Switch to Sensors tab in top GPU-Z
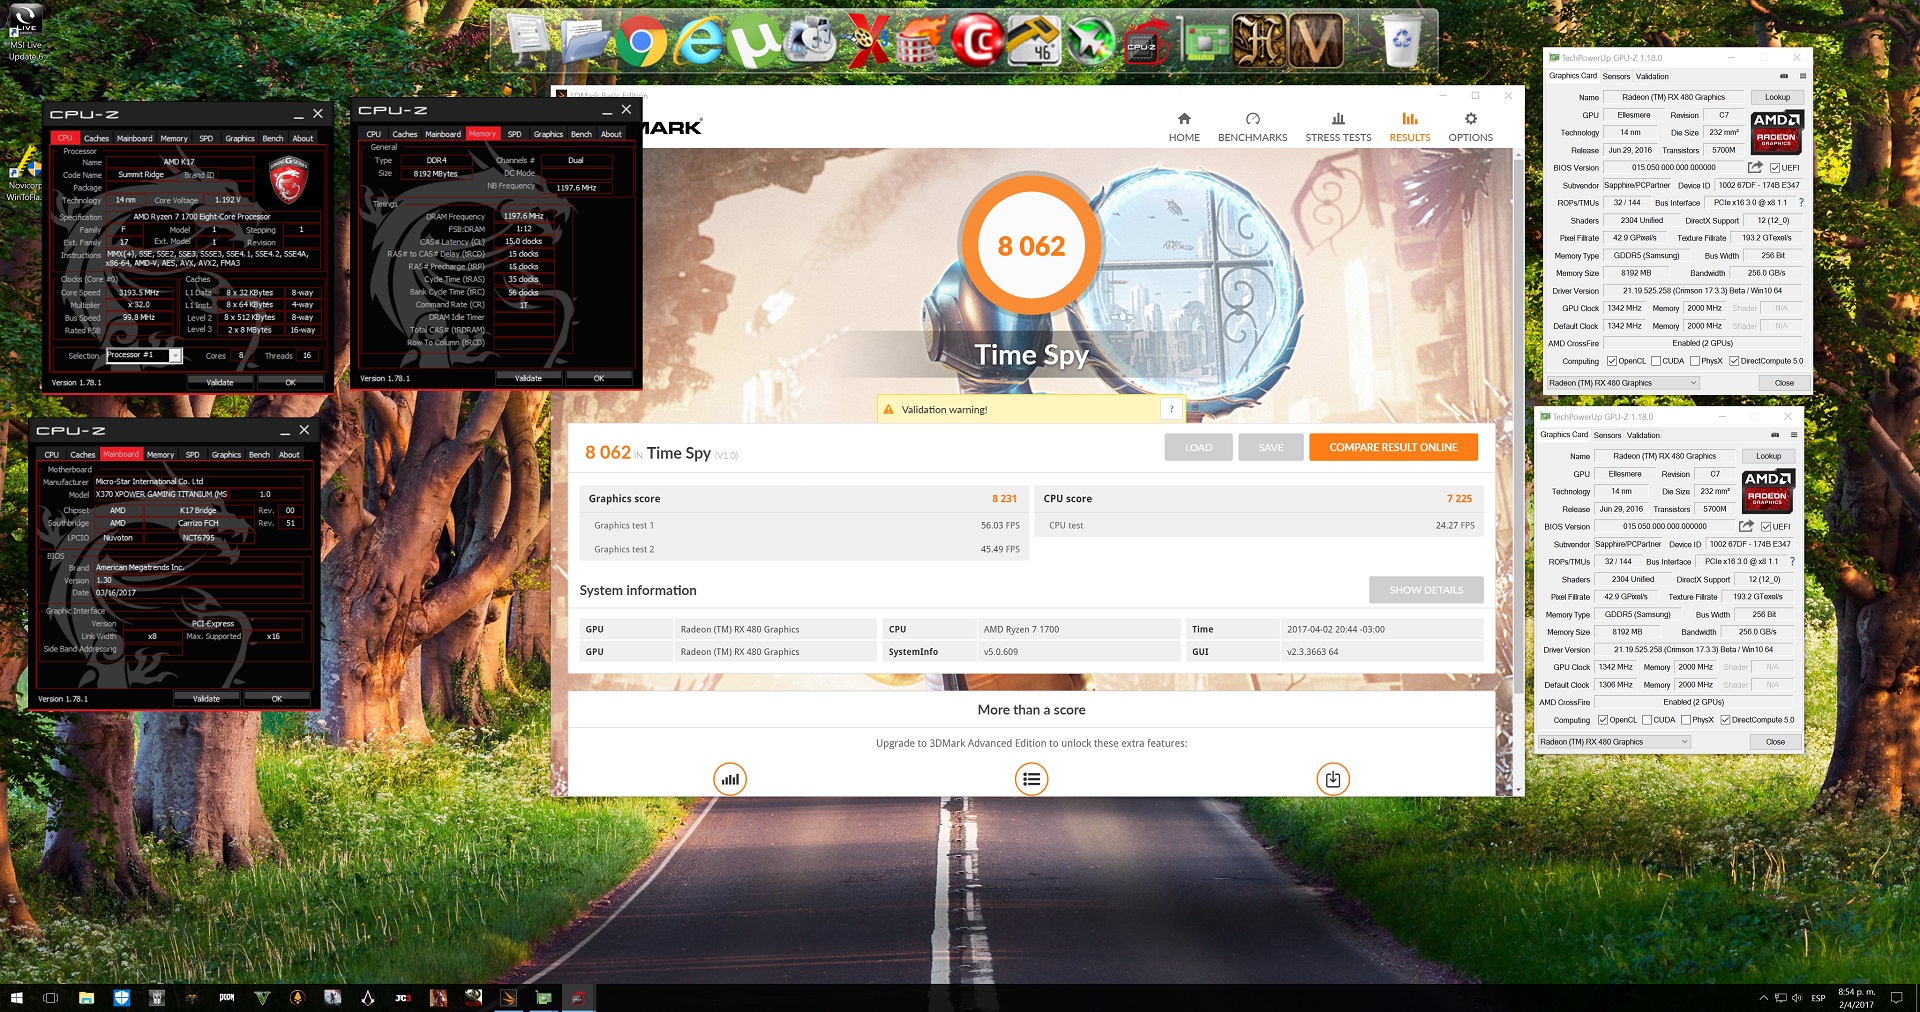This screenshot has height=1012, width=1920. [1616, 76]
